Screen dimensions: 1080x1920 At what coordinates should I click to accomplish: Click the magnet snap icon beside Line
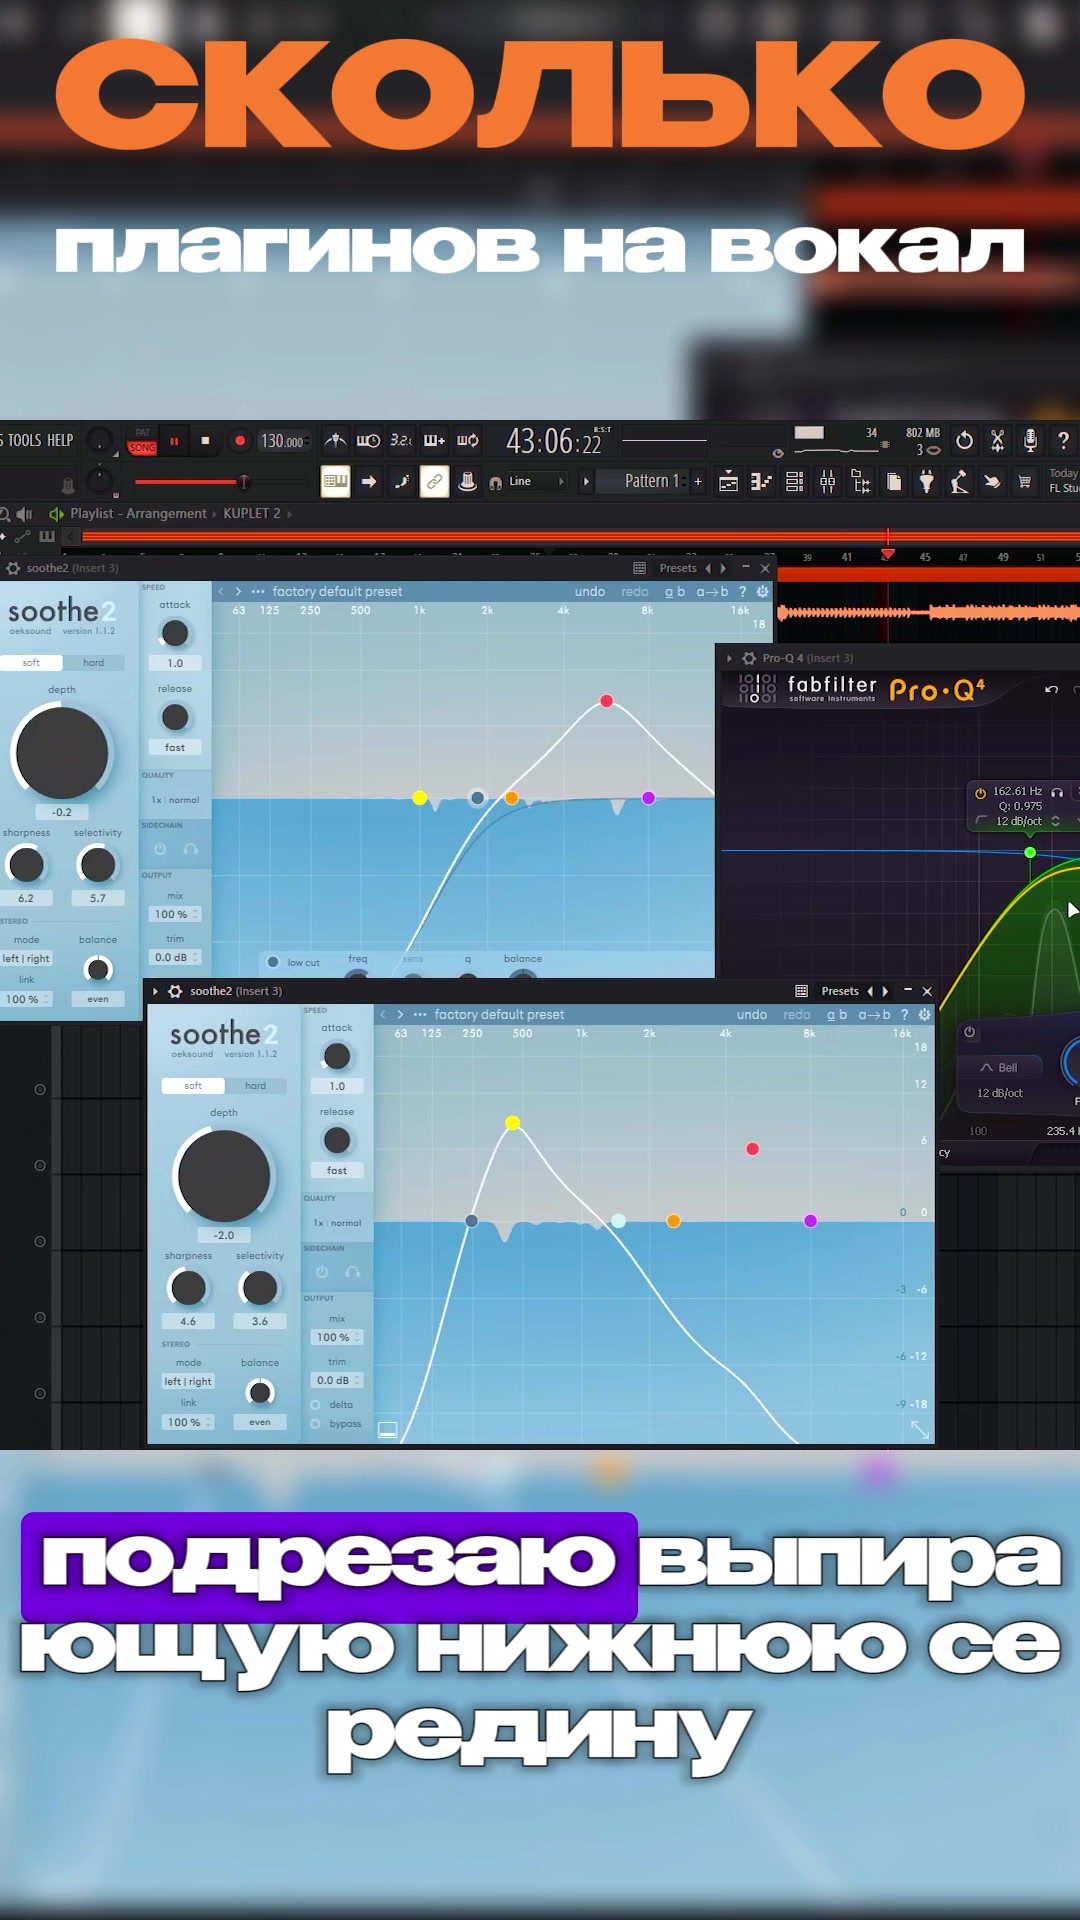tap(495, 483)
